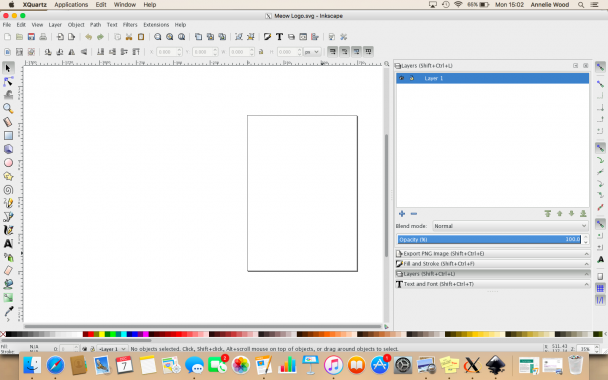
Task: Pick the yellow palette swatch
Action: (102, 334)
